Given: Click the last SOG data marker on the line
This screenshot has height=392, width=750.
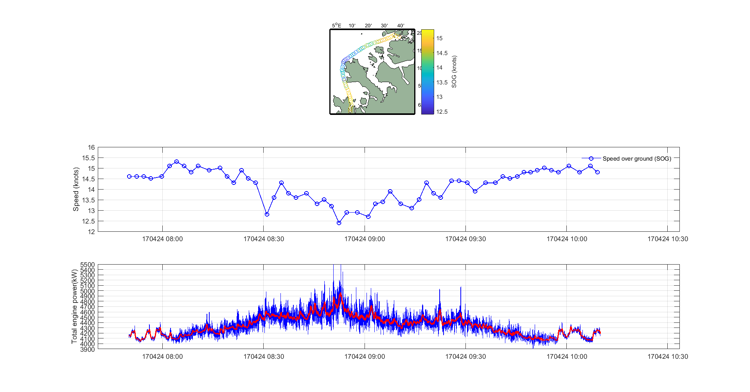Looking at the screenshot, I should pos(597,172).
